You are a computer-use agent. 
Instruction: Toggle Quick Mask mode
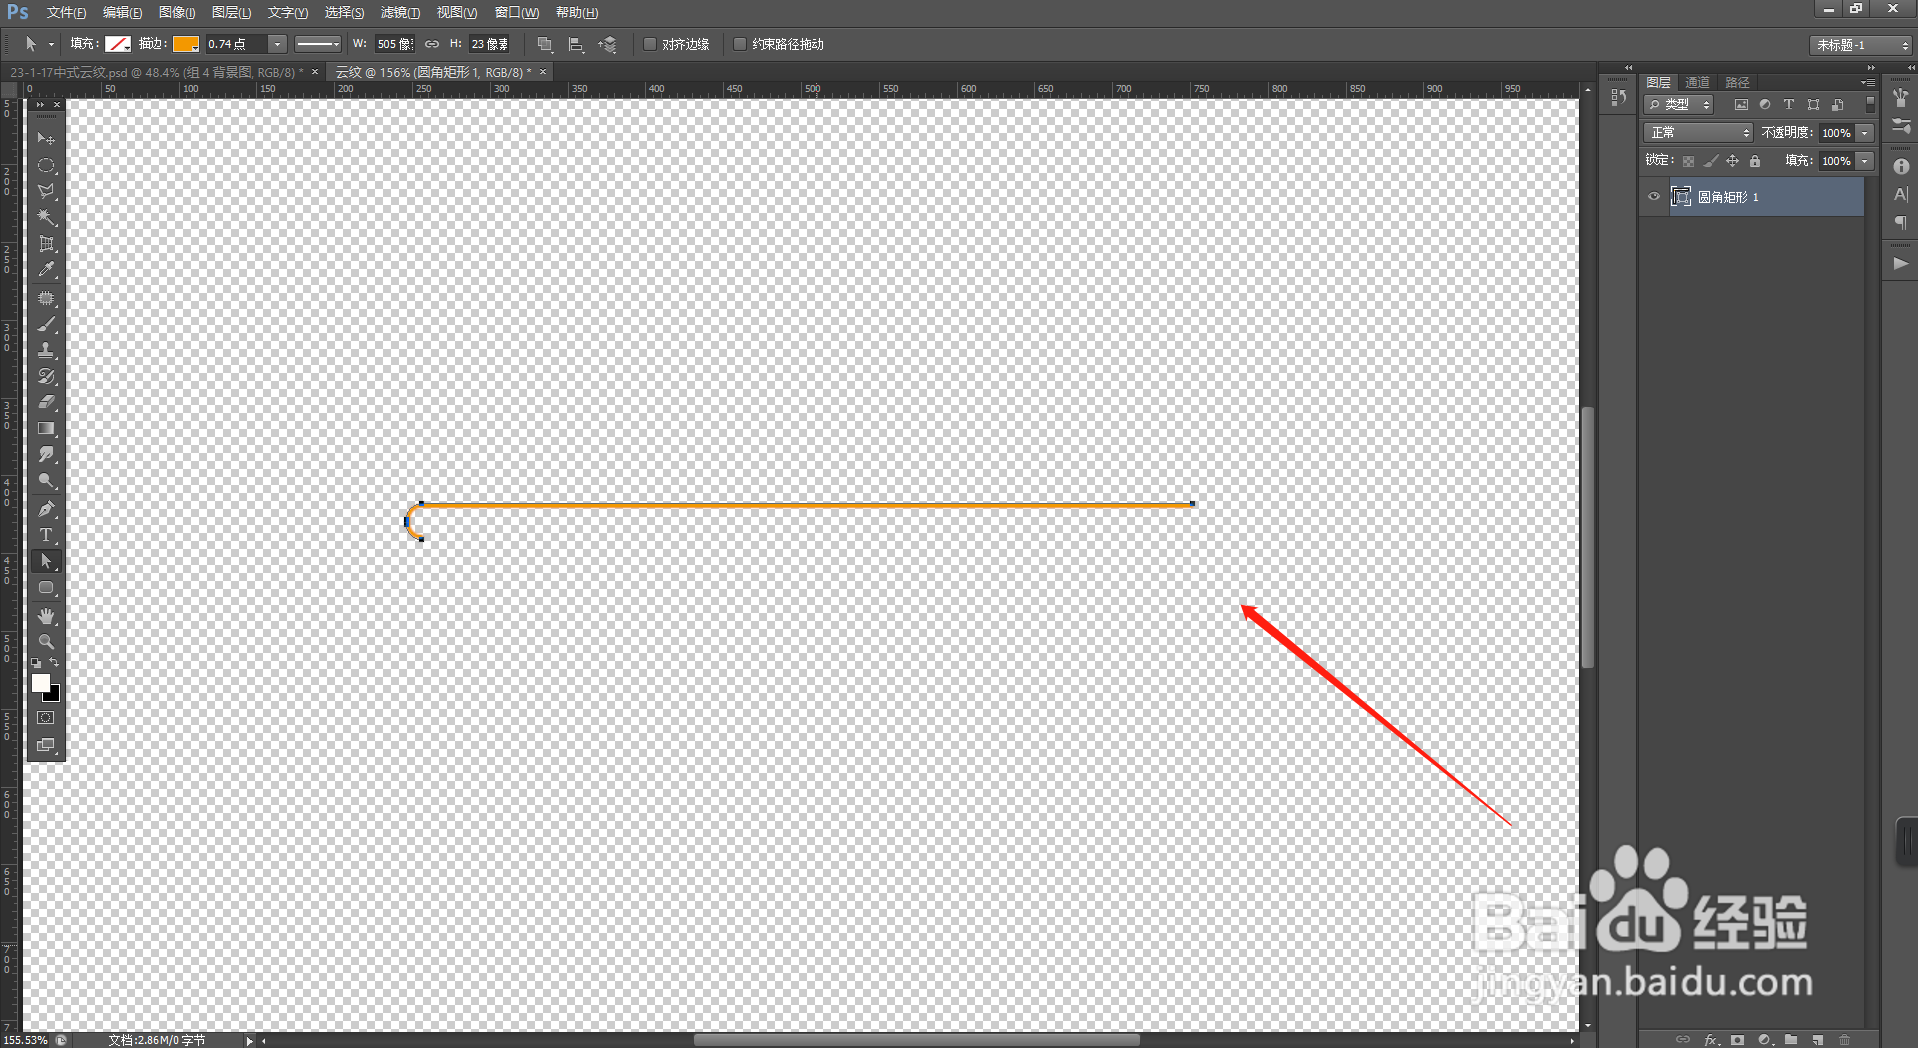pos(46,718)
